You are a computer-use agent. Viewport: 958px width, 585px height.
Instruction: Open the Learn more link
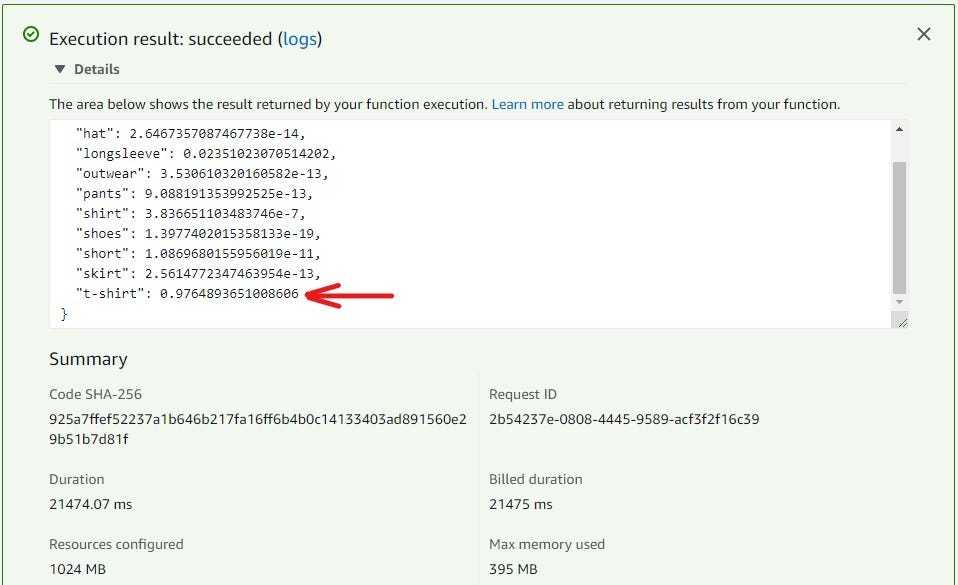pos(527,104)
